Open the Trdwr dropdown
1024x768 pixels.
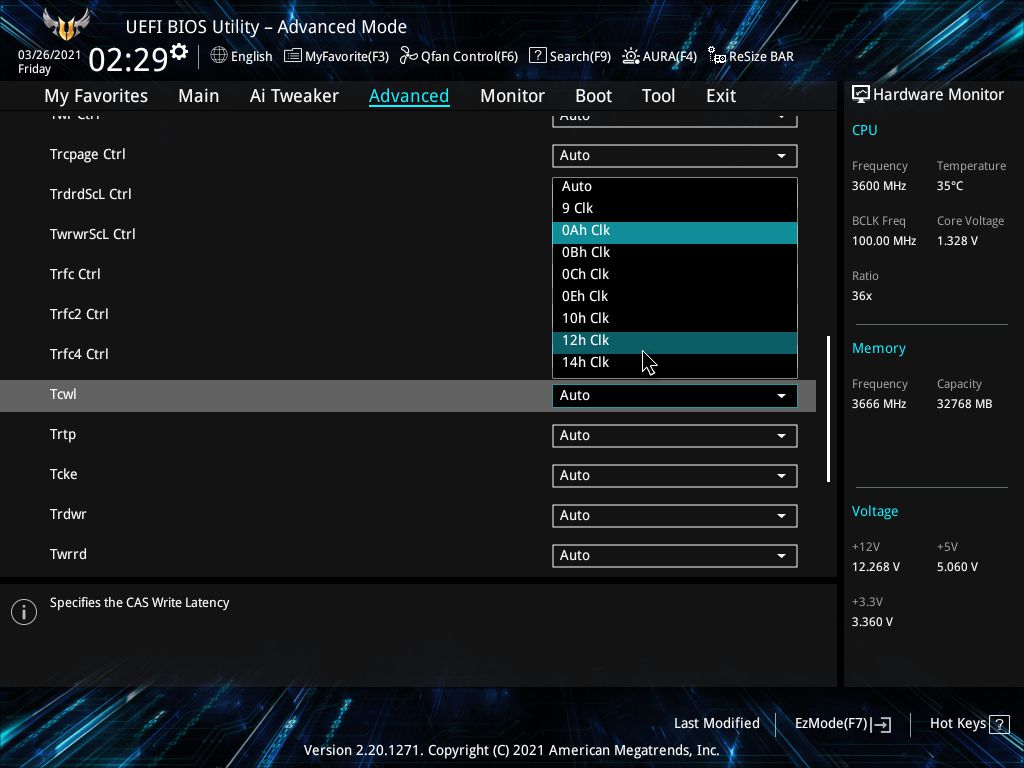[x=675, y=515]
